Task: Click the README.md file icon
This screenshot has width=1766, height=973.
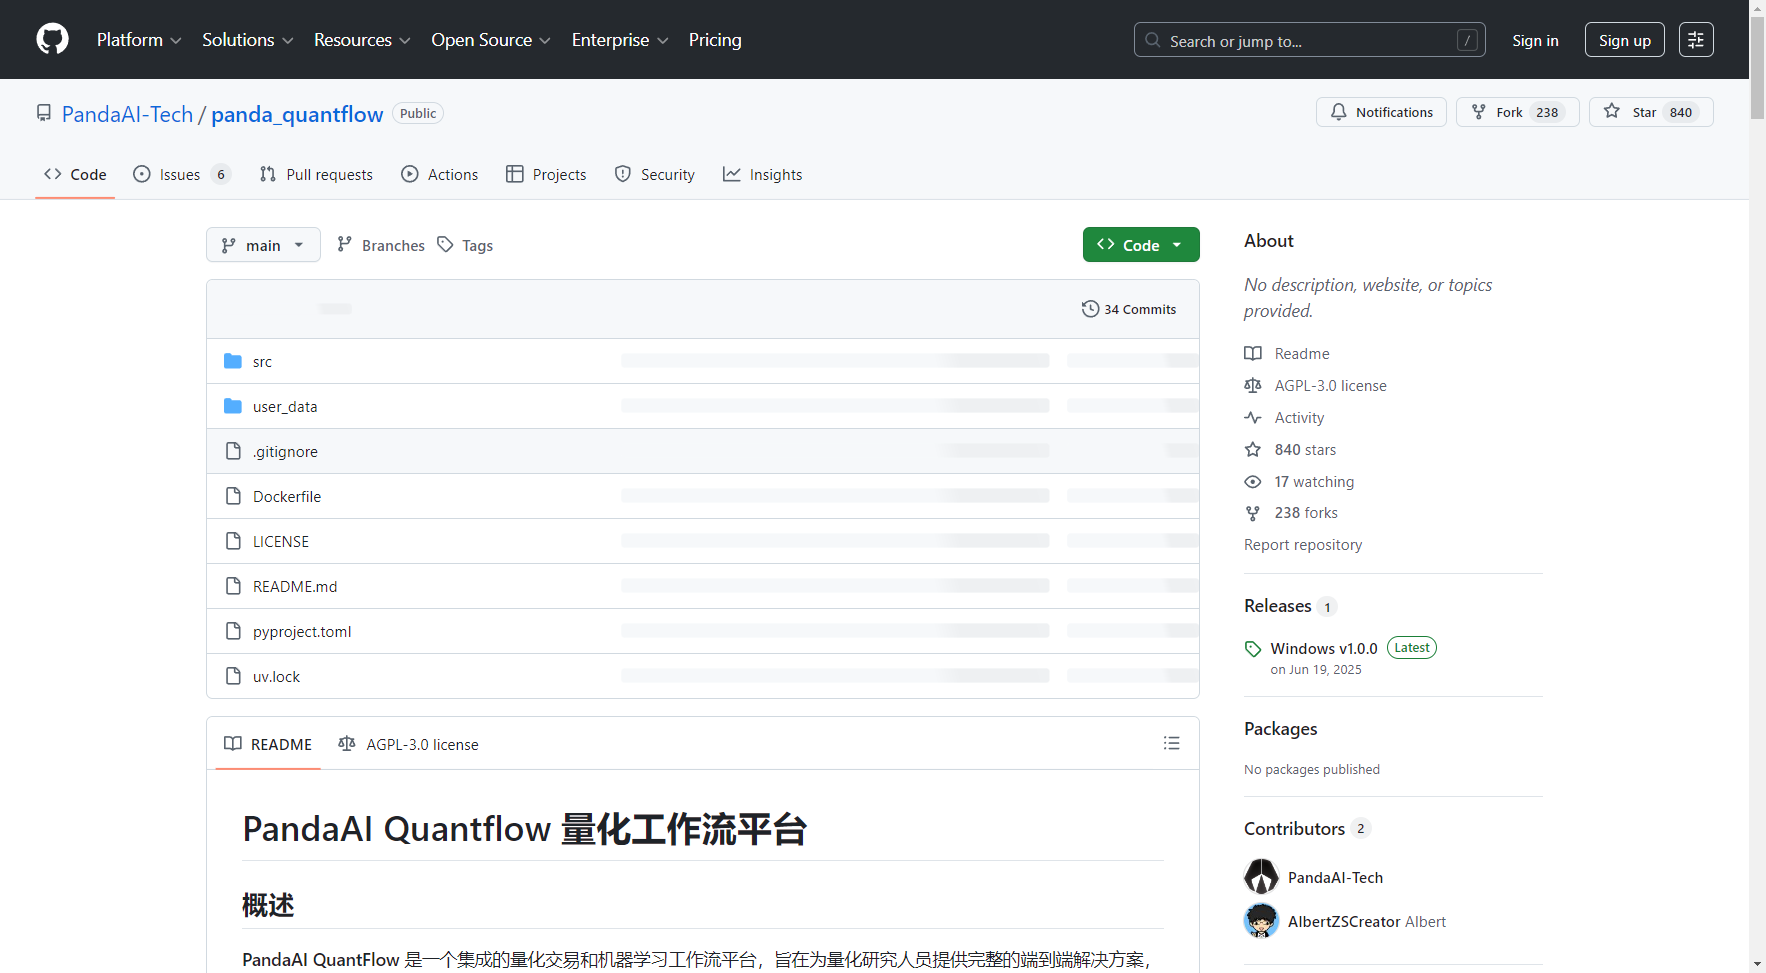Action: coord(233,586)
